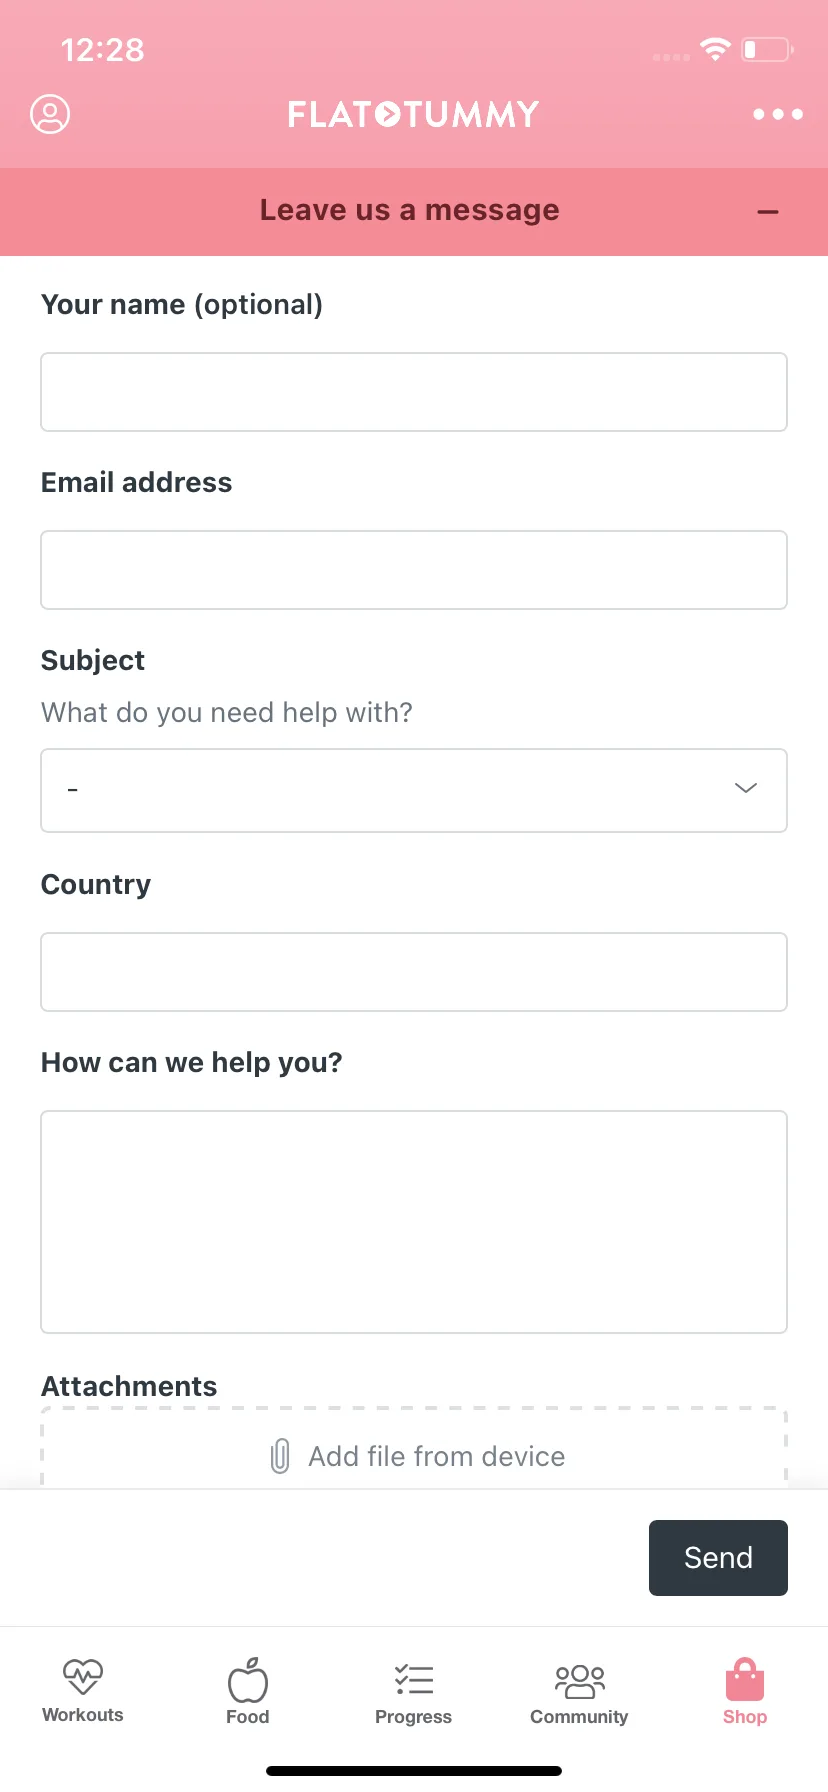Tap the Flat Tummy logo
This screenshot has height=1792, width=828.
(x=414, y=114)
